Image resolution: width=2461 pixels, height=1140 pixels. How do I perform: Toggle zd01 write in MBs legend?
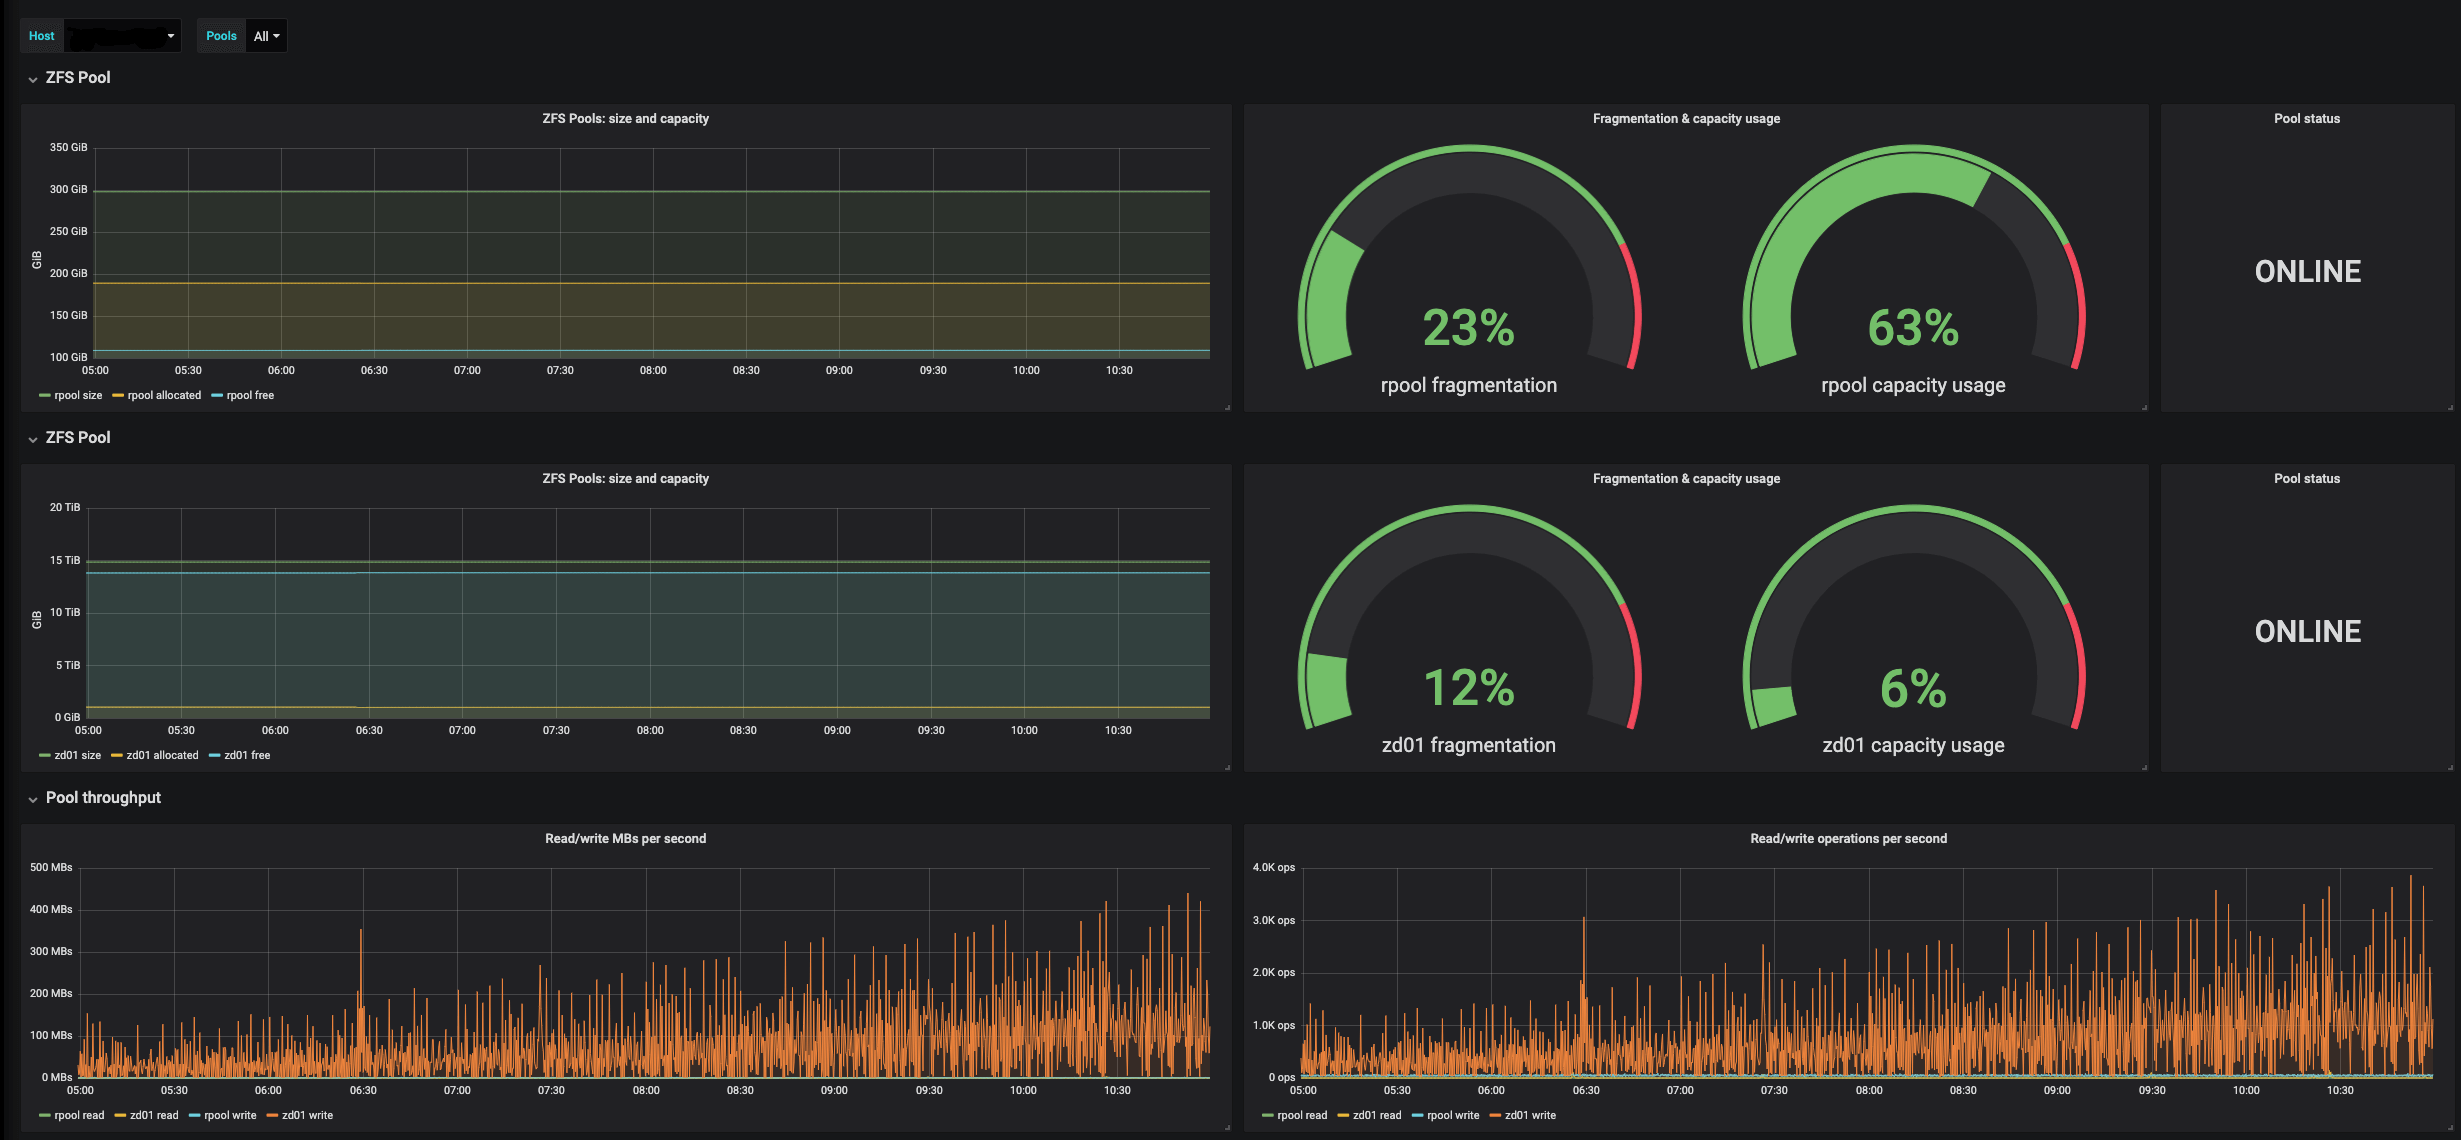307,1116
